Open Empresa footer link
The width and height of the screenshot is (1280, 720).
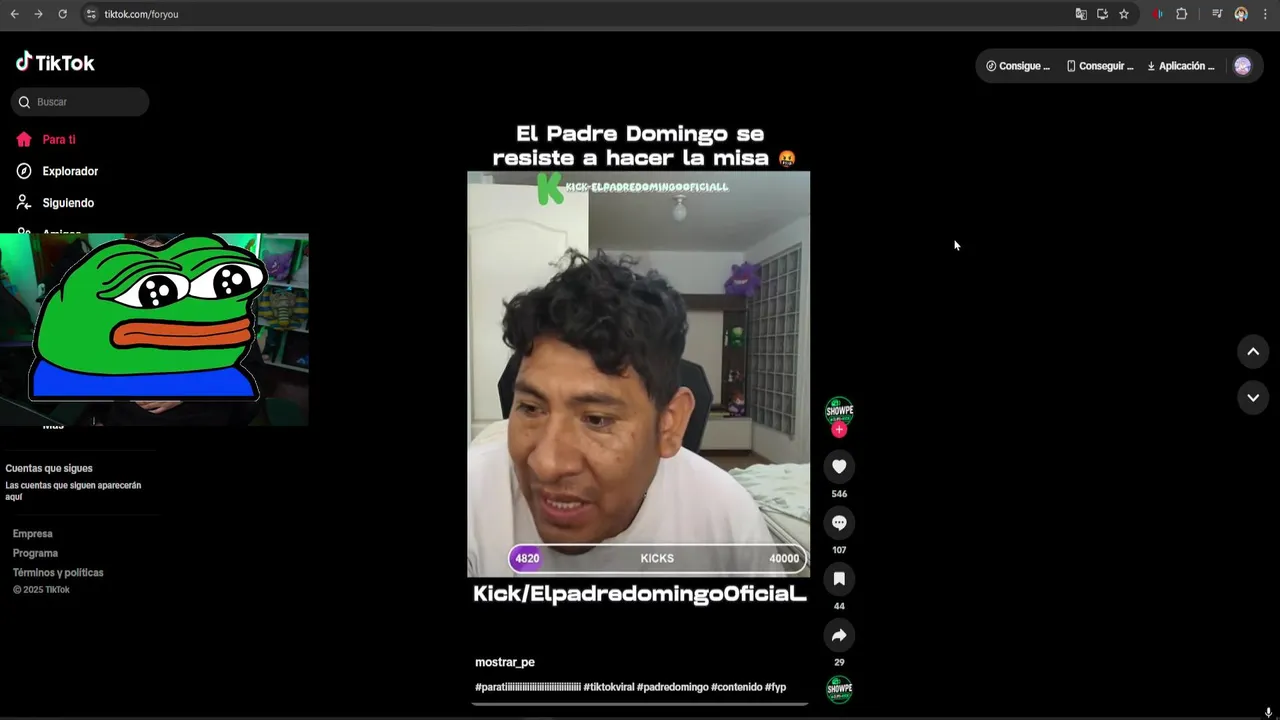[x=33, y=534]
